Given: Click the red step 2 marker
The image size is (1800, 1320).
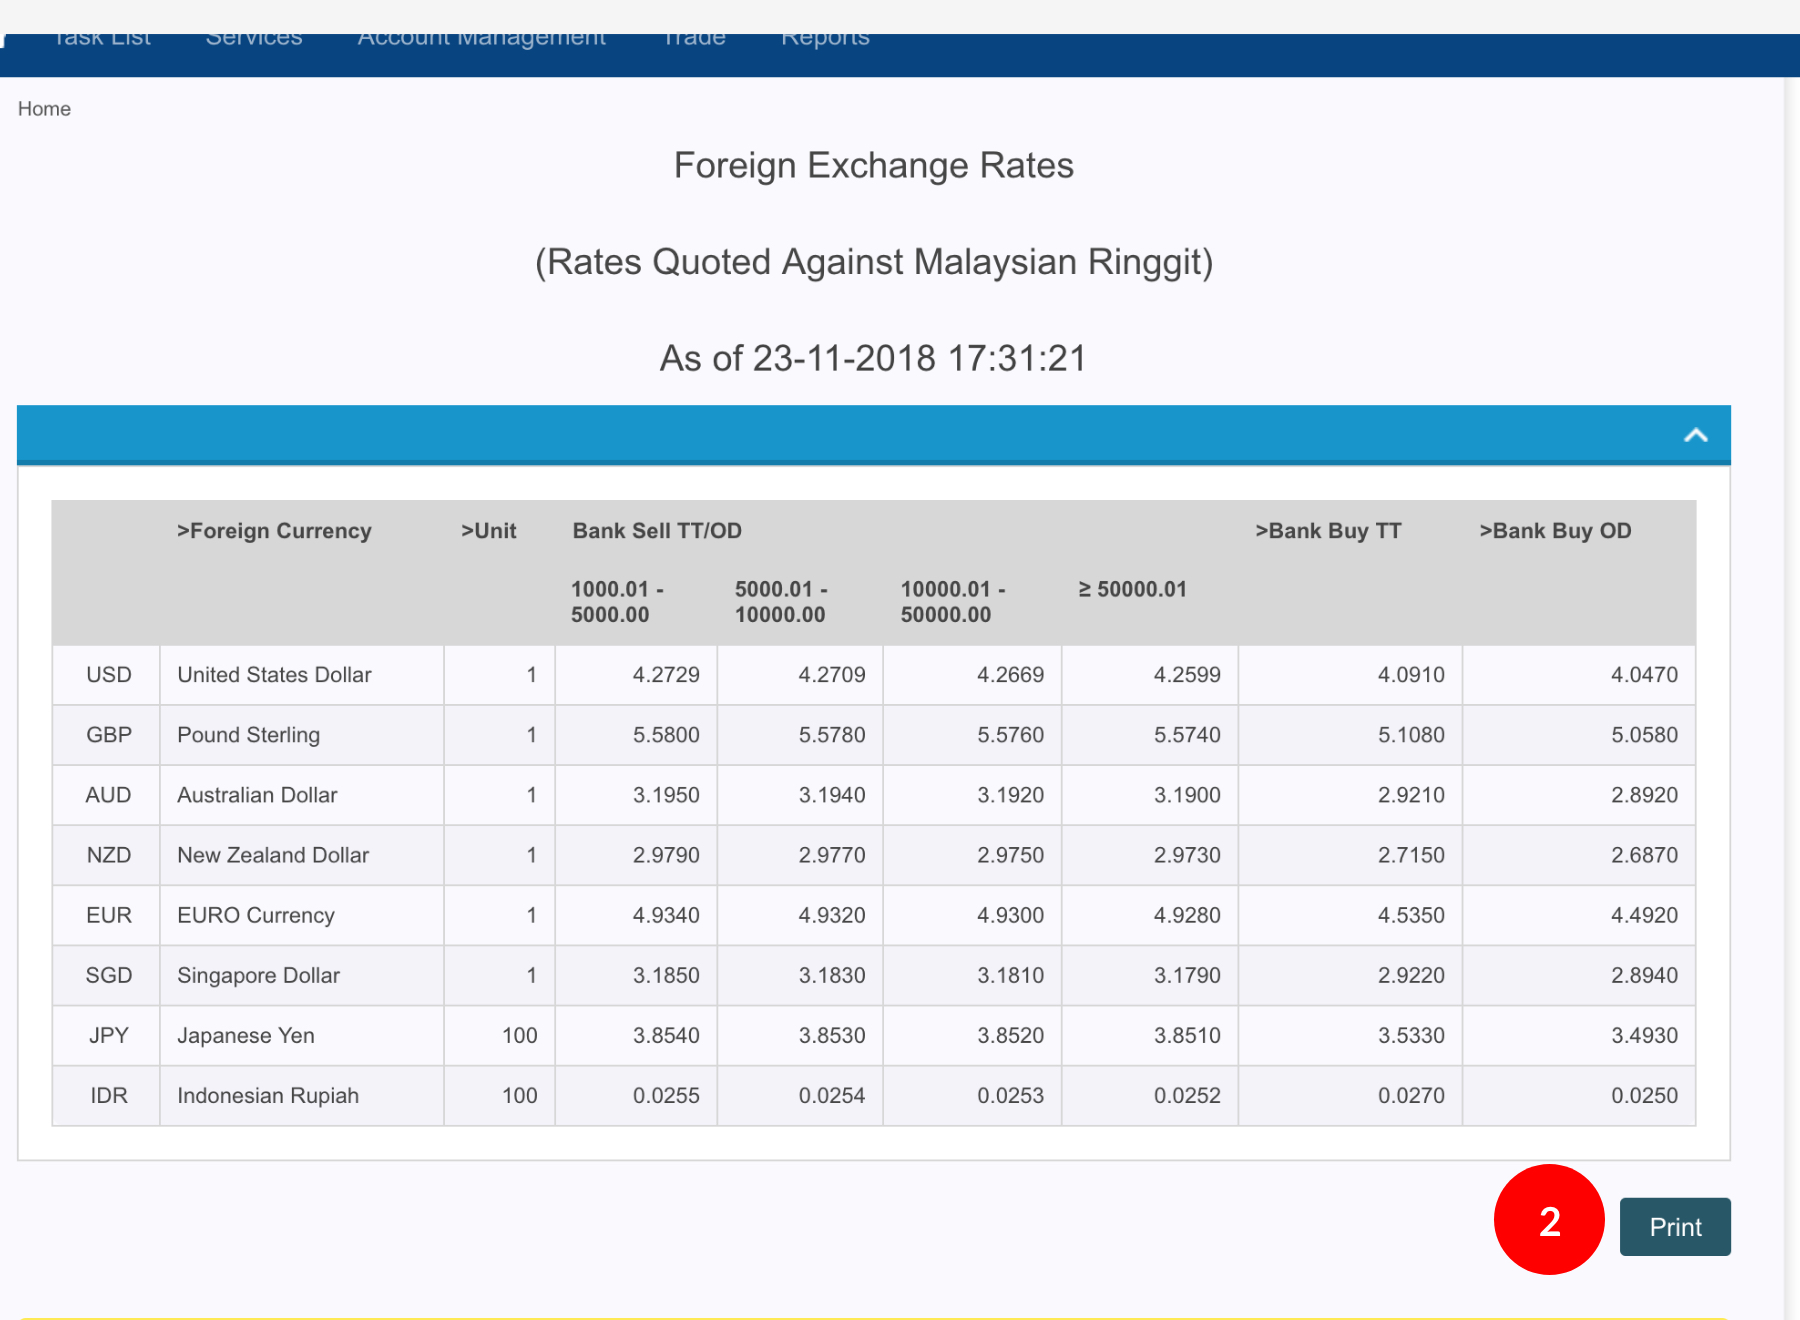Looking at the screenshot, I should 1549,1220.
